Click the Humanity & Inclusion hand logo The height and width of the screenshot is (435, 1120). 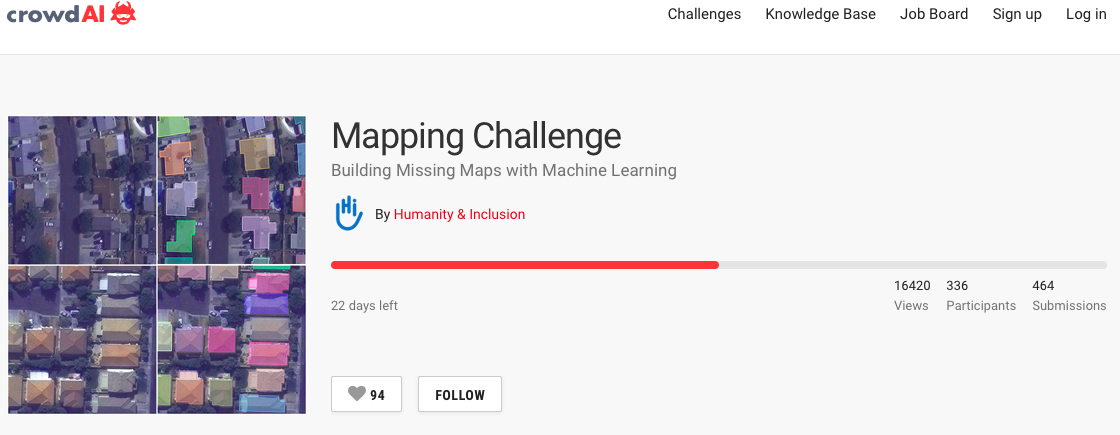pos(348,214)
